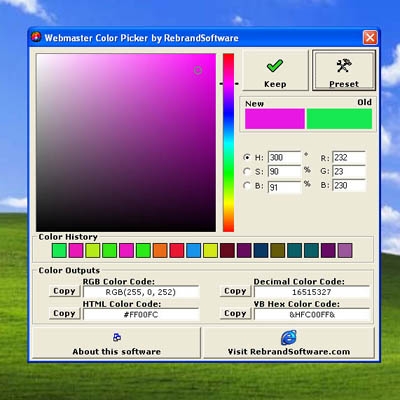Screen dimensions: 400x400
Task: Copy the VB Hex Color Code
Action: (235, 313)
